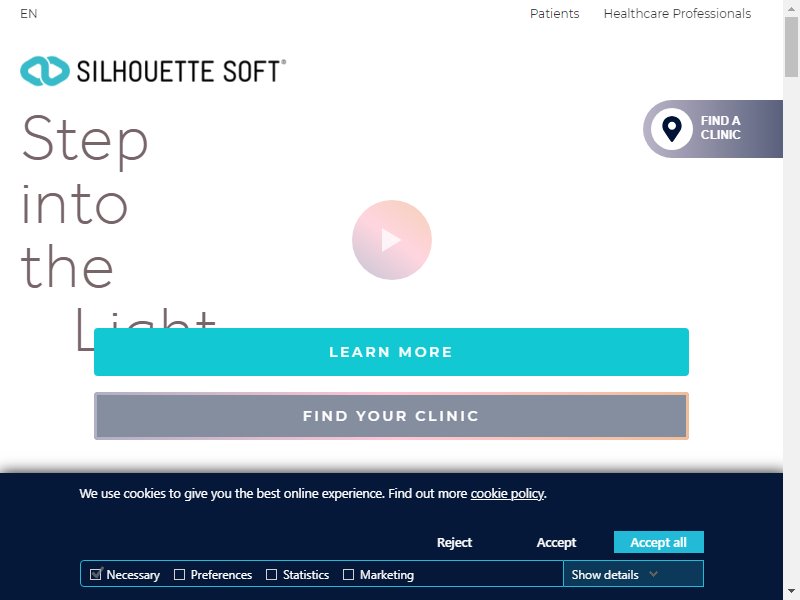Screen dimensions: 800x600
Task: Open the EN language selector
Action: pos(29,14)
